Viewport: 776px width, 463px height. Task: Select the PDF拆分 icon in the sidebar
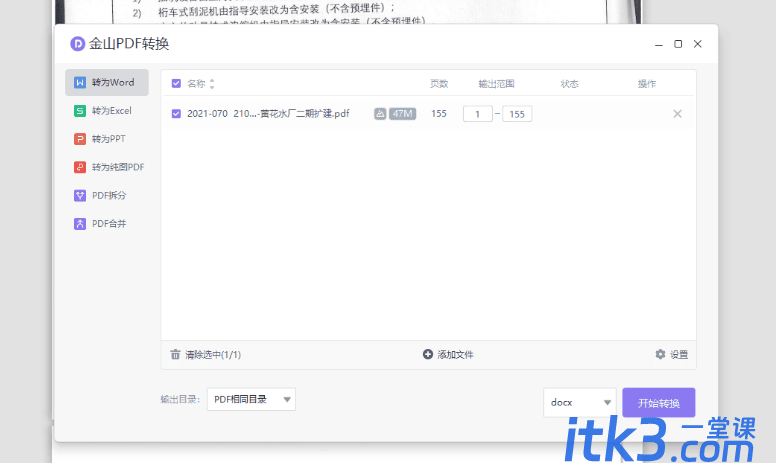tap(80, 195)
